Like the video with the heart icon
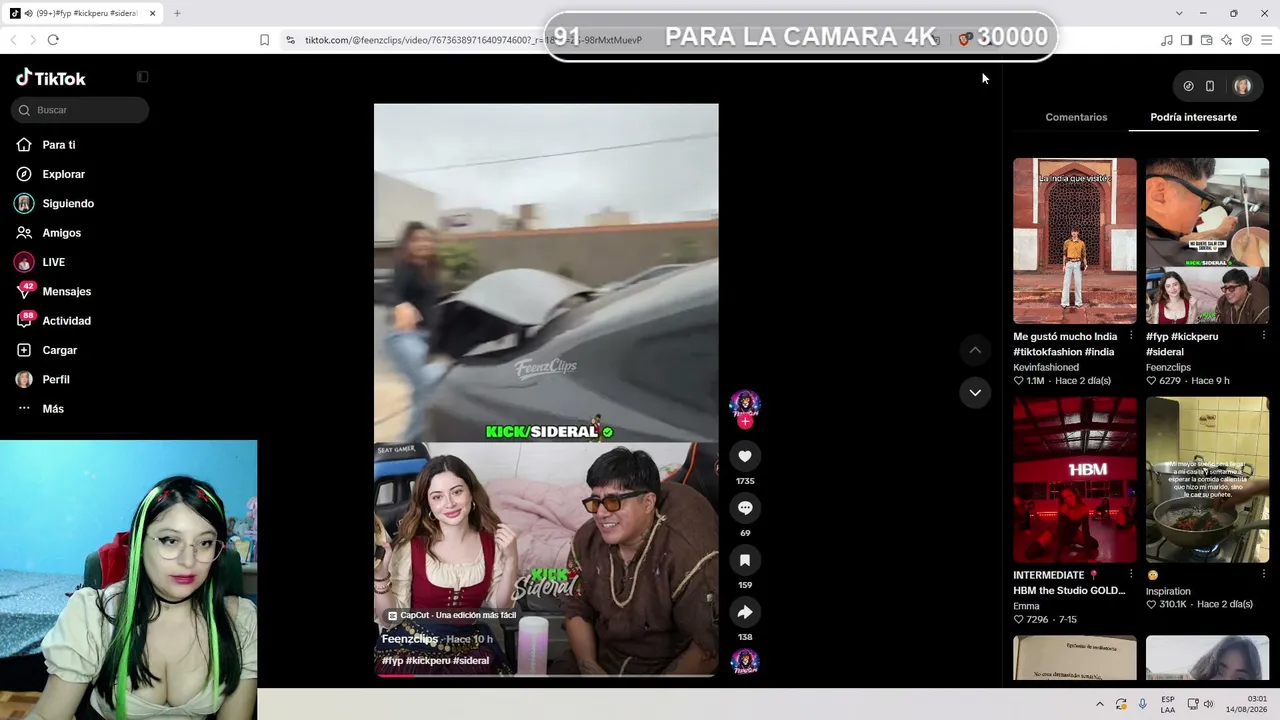Viewport: 1280px width, 720px height. (745, 456)
